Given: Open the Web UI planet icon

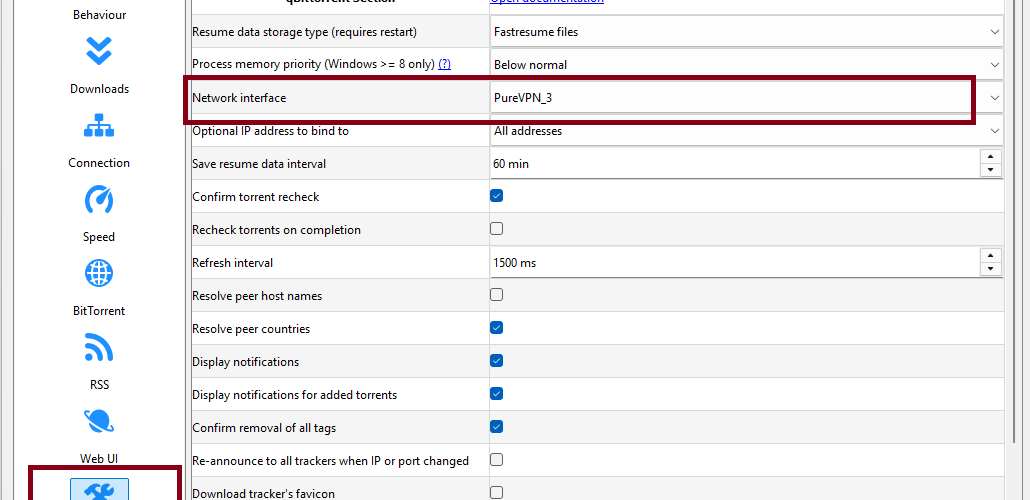Looking at the screenshot, I should tap(99, 421).
